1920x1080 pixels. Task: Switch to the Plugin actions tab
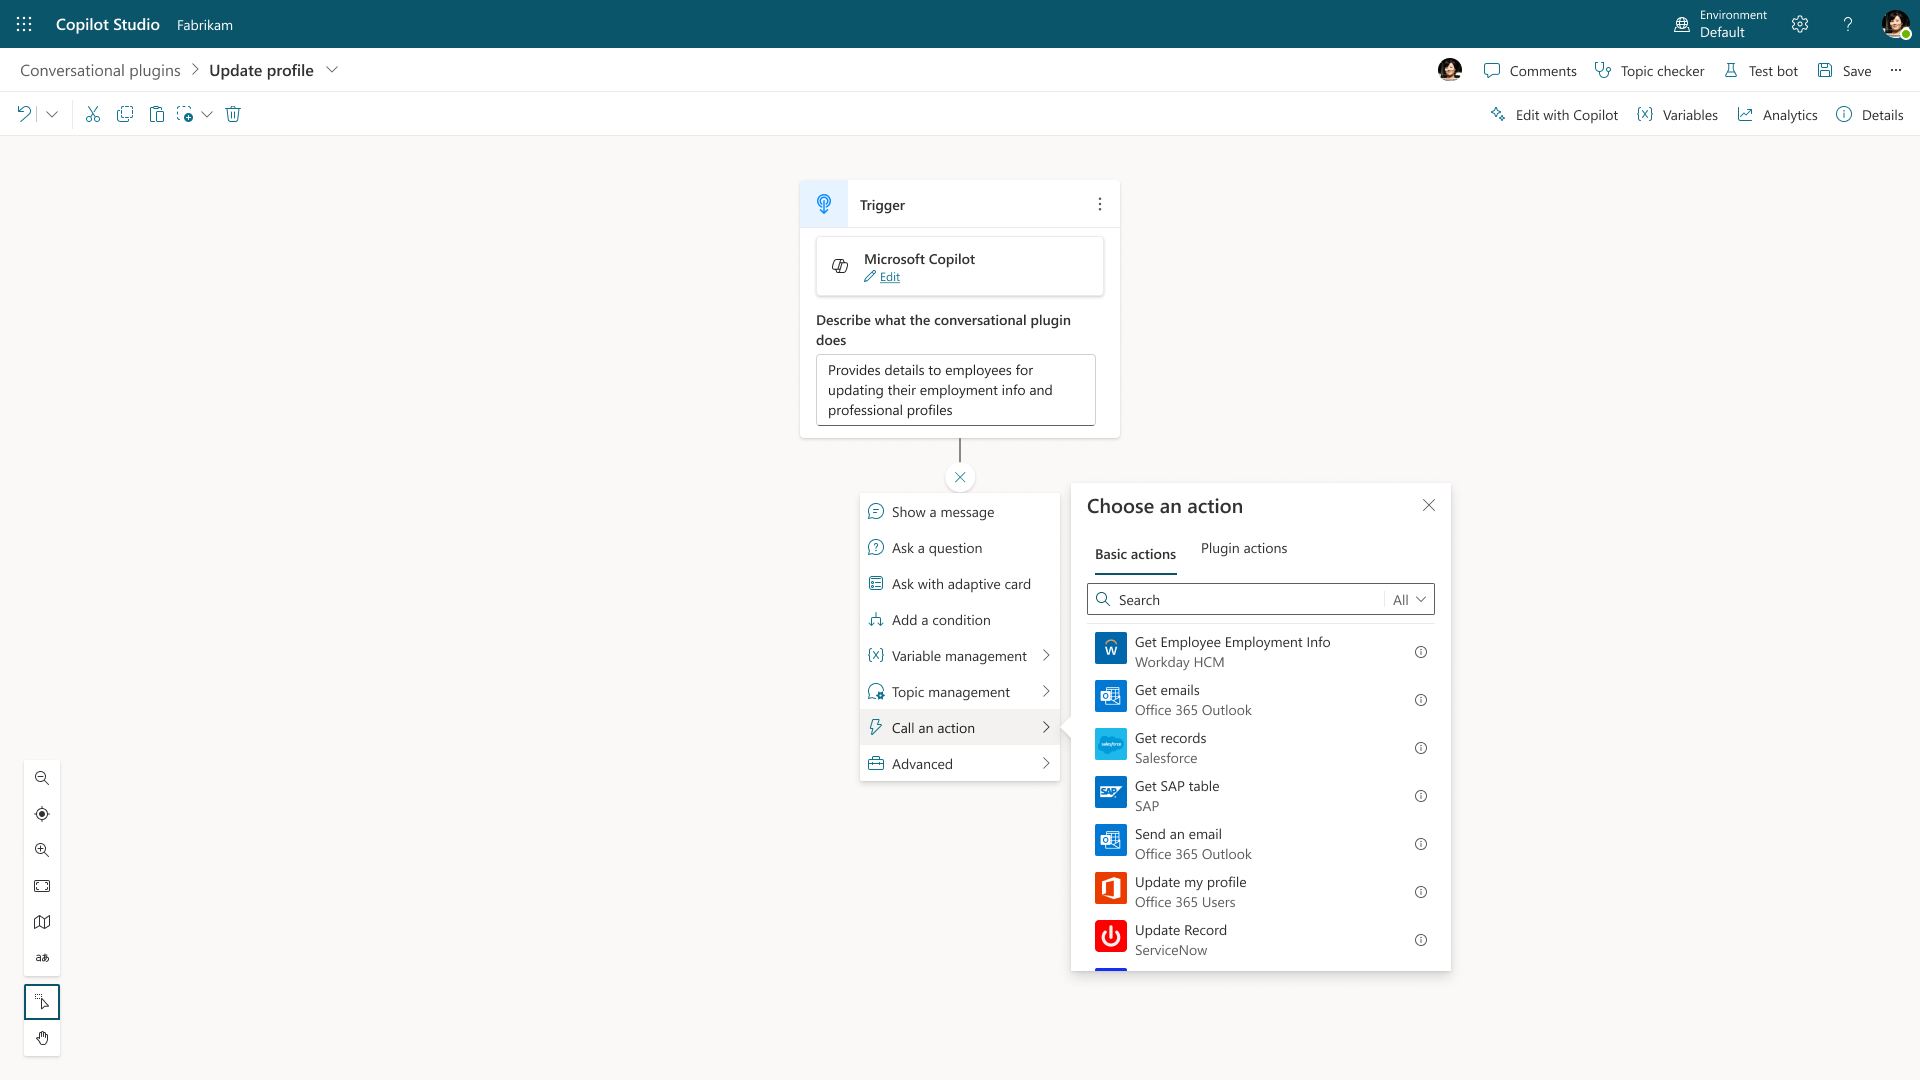(x=1243, y=548)
